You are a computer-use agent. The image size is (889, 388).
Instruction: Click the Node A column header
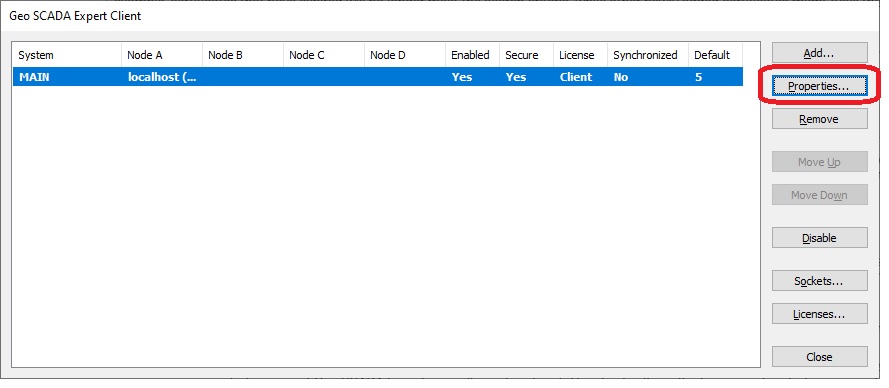click(x=162, y=55)
